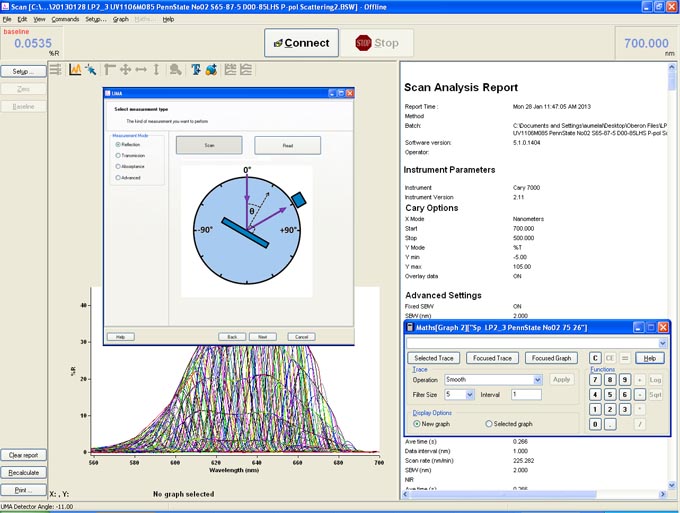Image resolution: width=680 pixels, height=513 pixels.
Task: Open the Operation dropdown showing Smooth
Action: tap(538, 380)
